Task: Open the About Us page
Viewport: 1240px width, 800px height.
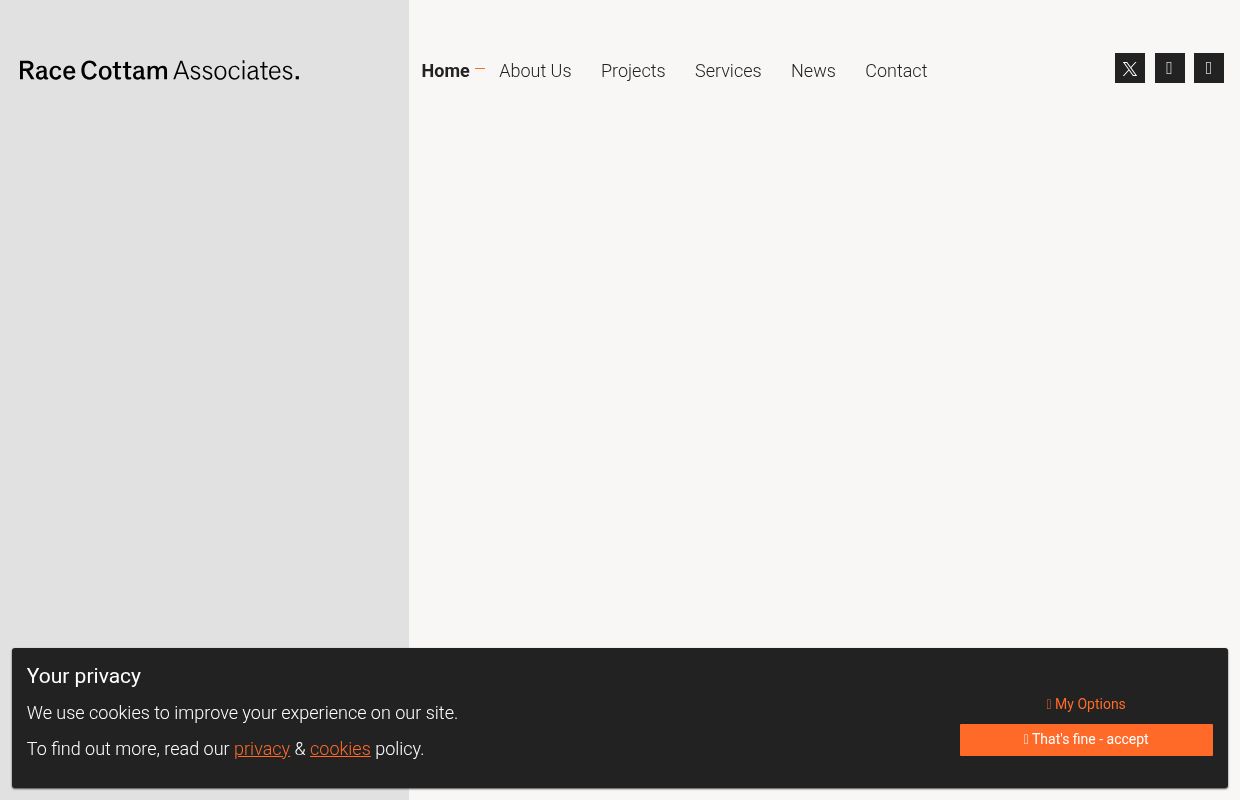Action: click(535, 71)
